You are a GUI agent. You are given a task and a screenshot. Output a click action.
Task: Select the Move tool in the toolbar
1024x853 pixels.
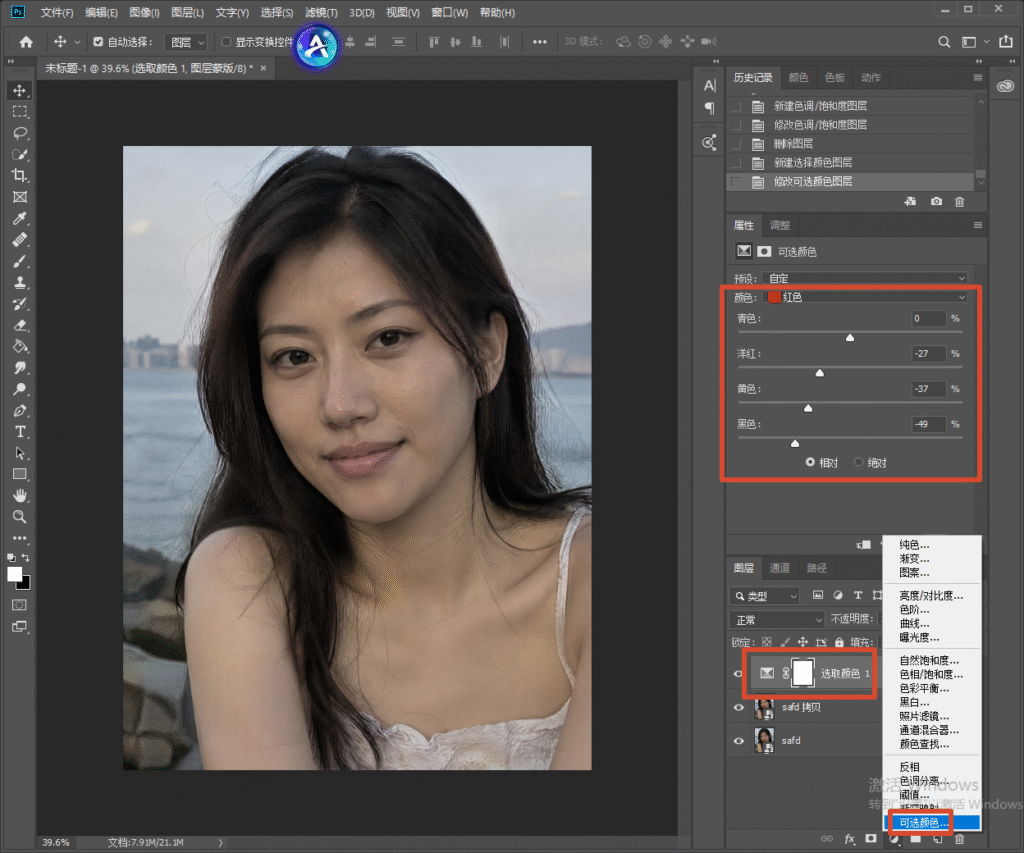click(20, 90)
